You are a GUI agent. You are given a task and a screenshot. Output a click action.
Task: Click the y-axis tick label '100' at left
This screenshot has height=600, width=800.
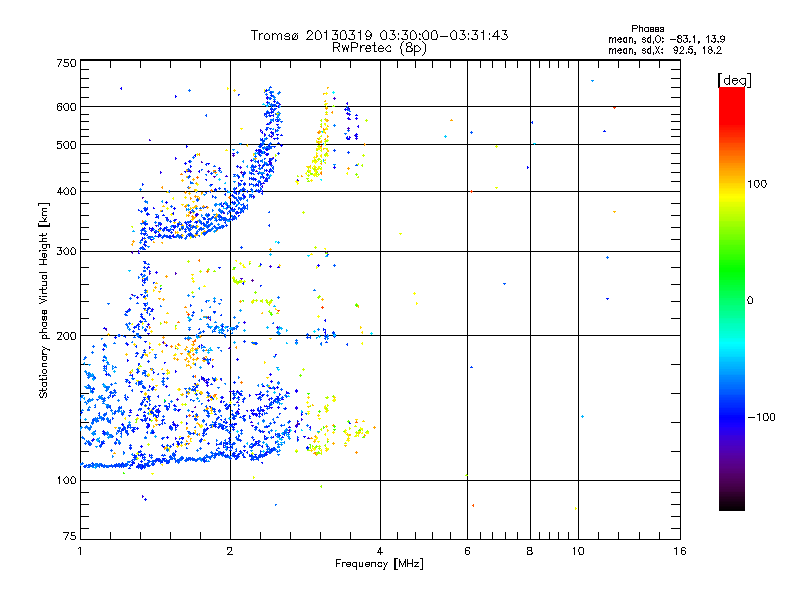pos(66,481)
